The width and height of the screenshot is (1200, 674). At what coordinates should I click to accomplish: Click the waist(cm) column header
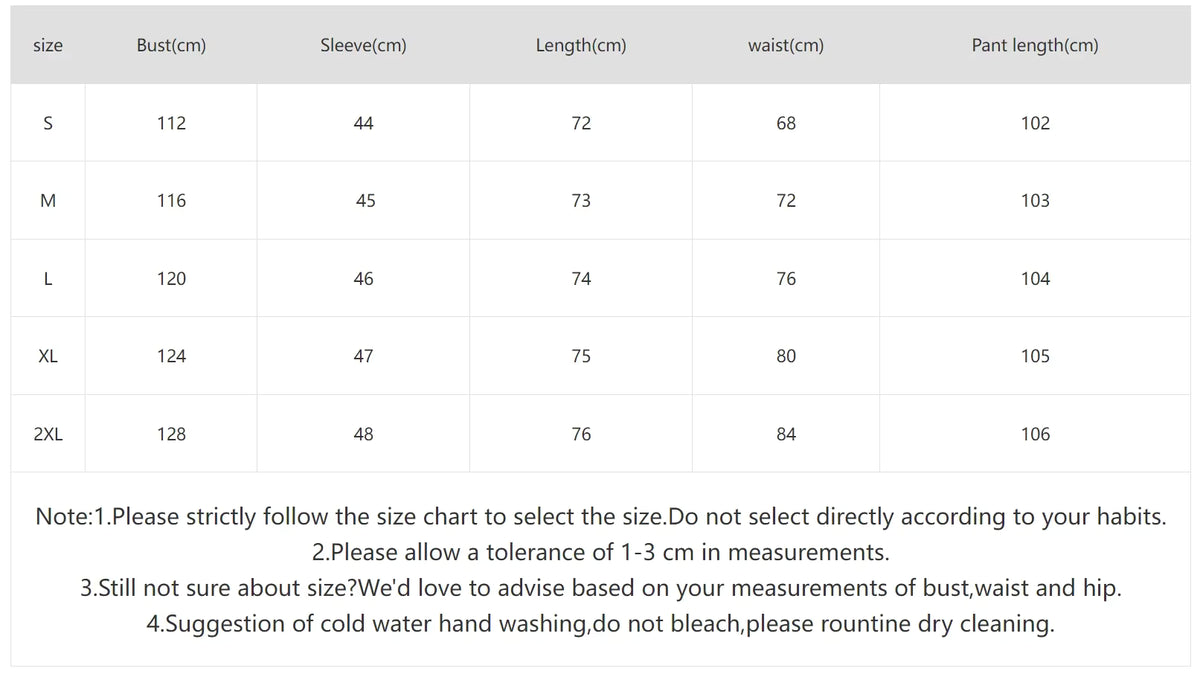[786, 45]
